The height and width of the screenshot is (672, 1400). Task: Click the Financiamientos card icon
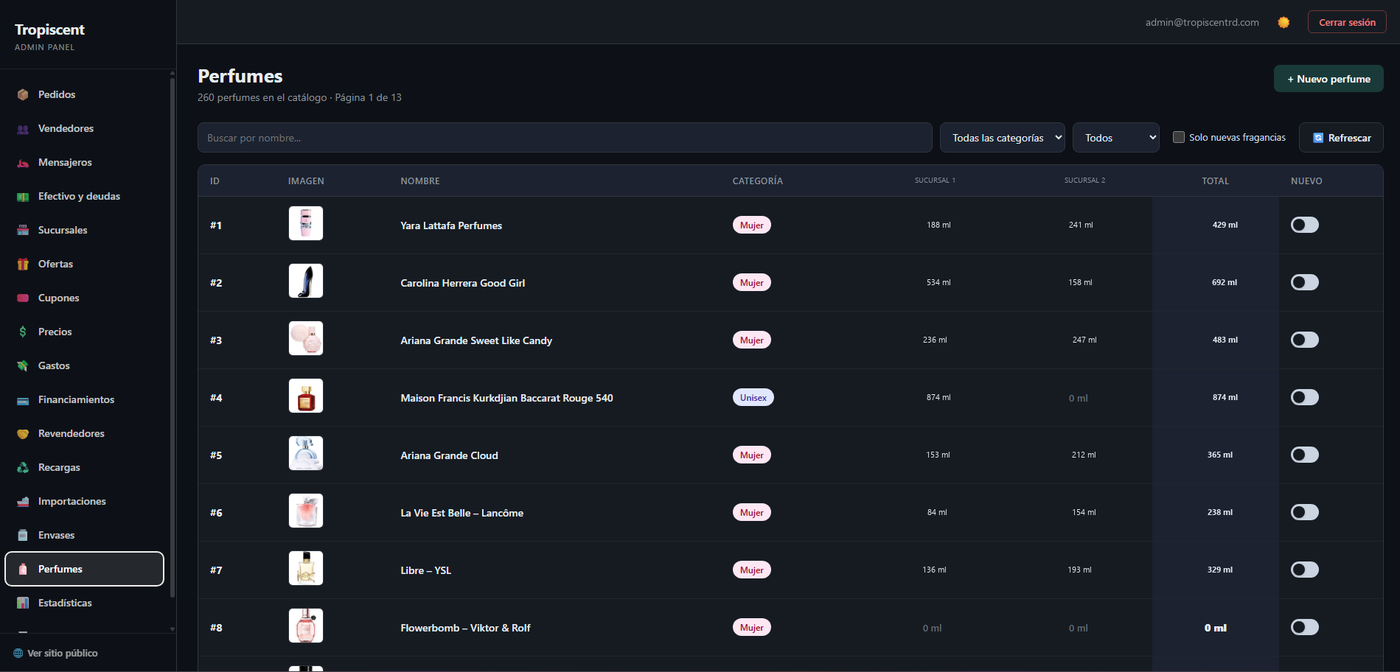22,400
